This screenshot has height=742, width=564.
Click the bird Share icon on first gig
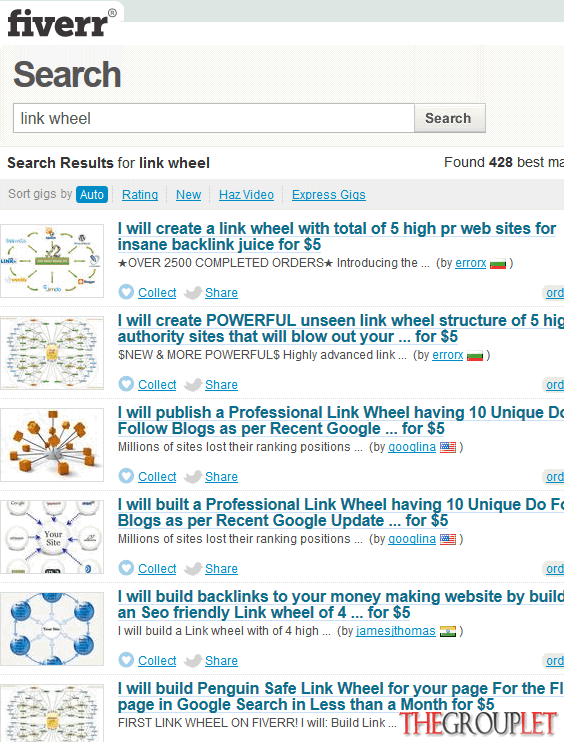point(193,293)
